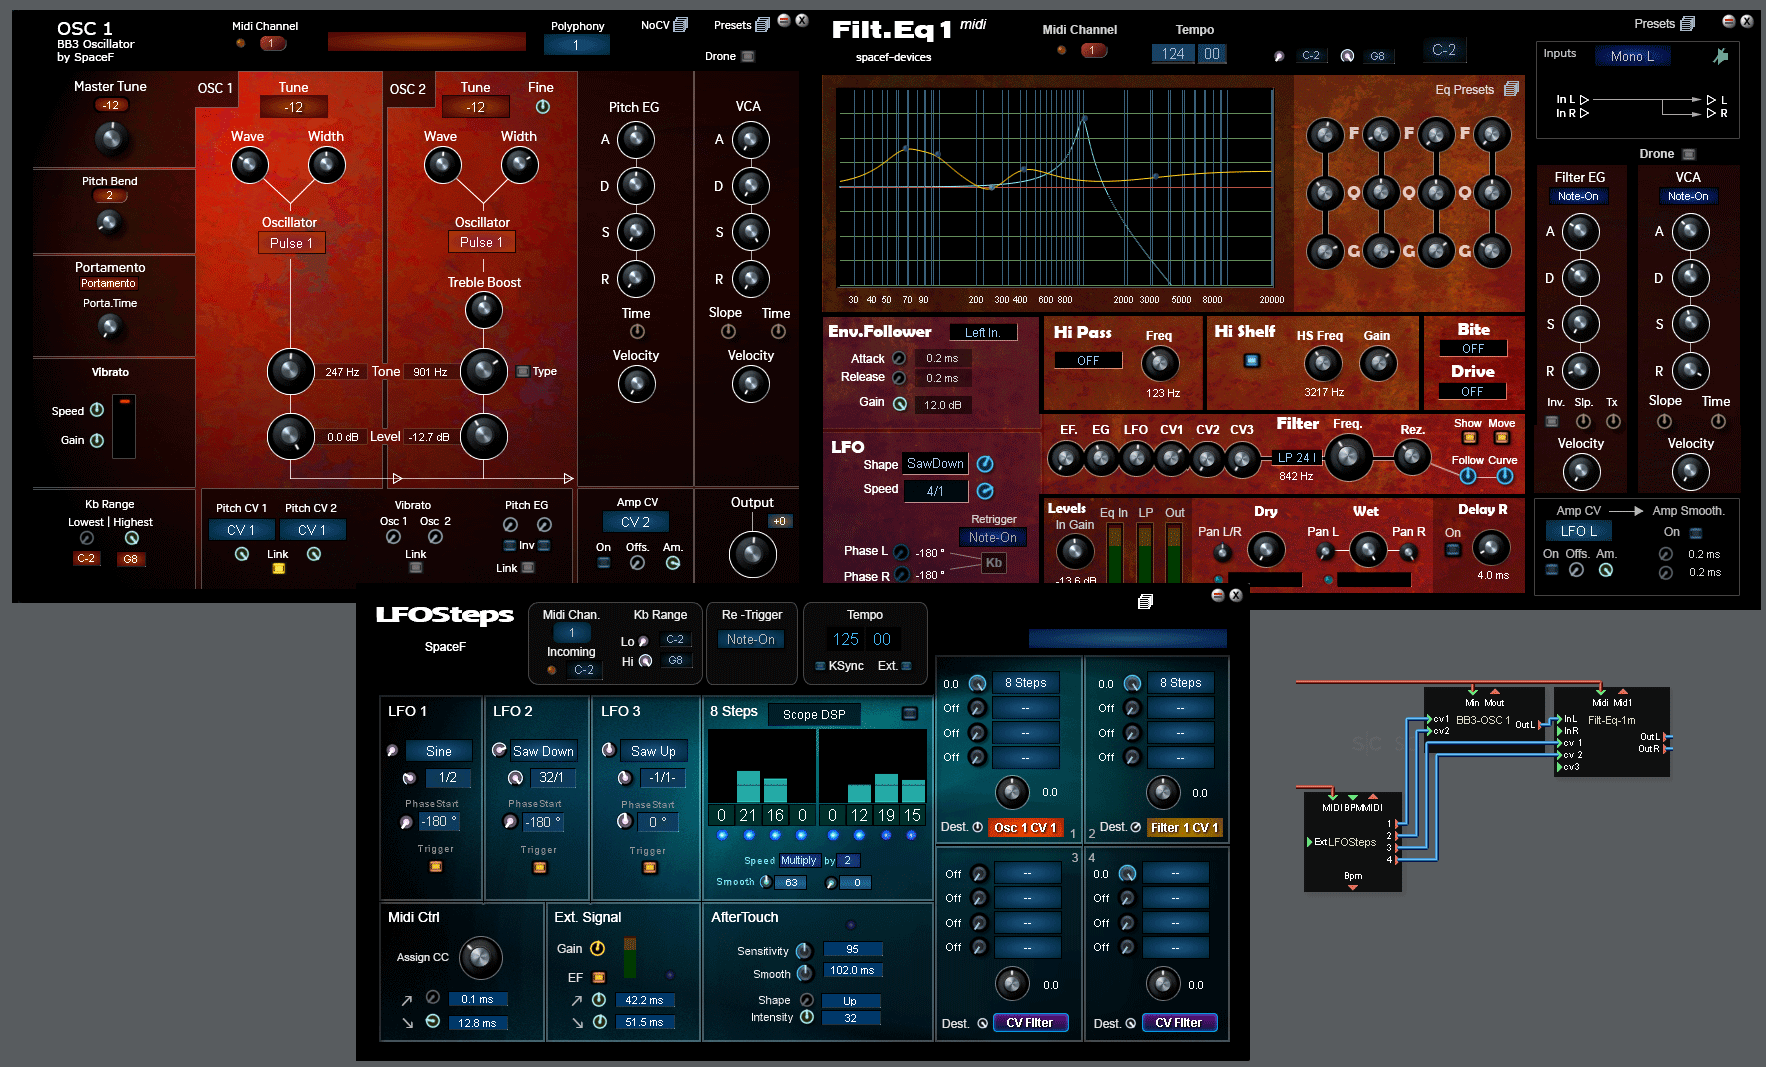Select Scope DSP in LFOSteps
This screenshot has height=1067, width=1766.
(814, 714)
